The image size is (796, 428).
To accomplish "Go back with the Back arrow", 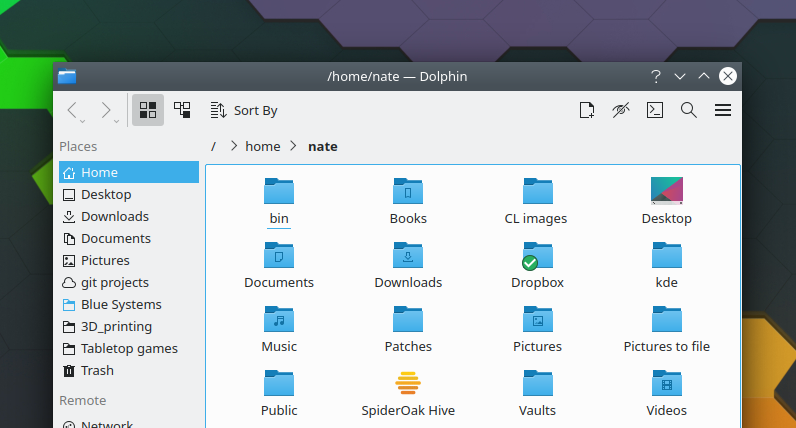I will (72, 109).
